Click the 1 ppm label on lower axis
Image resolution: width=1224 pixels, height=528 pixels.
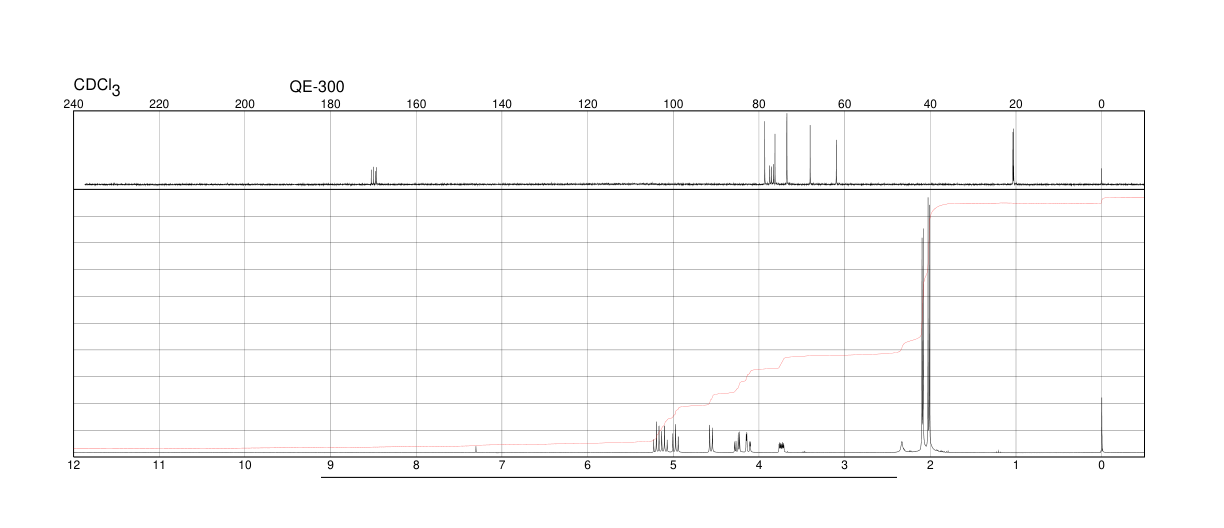click(x=1016, y=465)
